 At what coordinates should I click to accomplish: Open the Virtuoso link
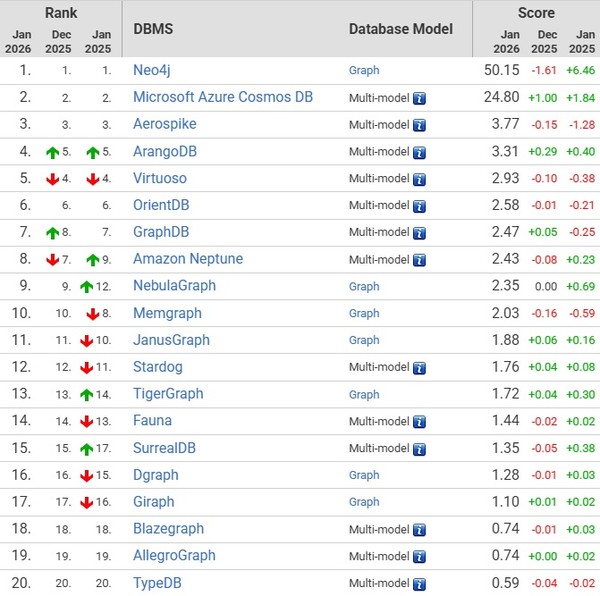click(x=160, y=178)
